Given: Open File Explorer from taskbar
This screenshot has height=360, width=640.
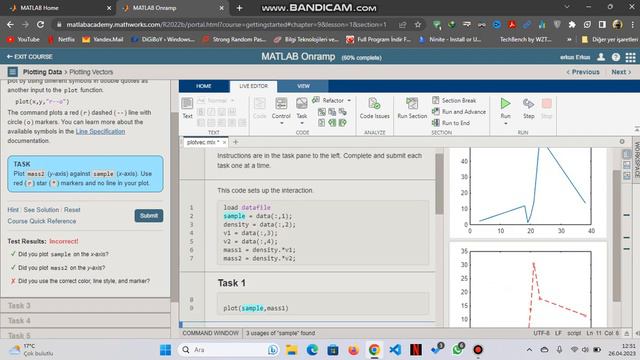Looking at the screenshot, I should [291, 350].
